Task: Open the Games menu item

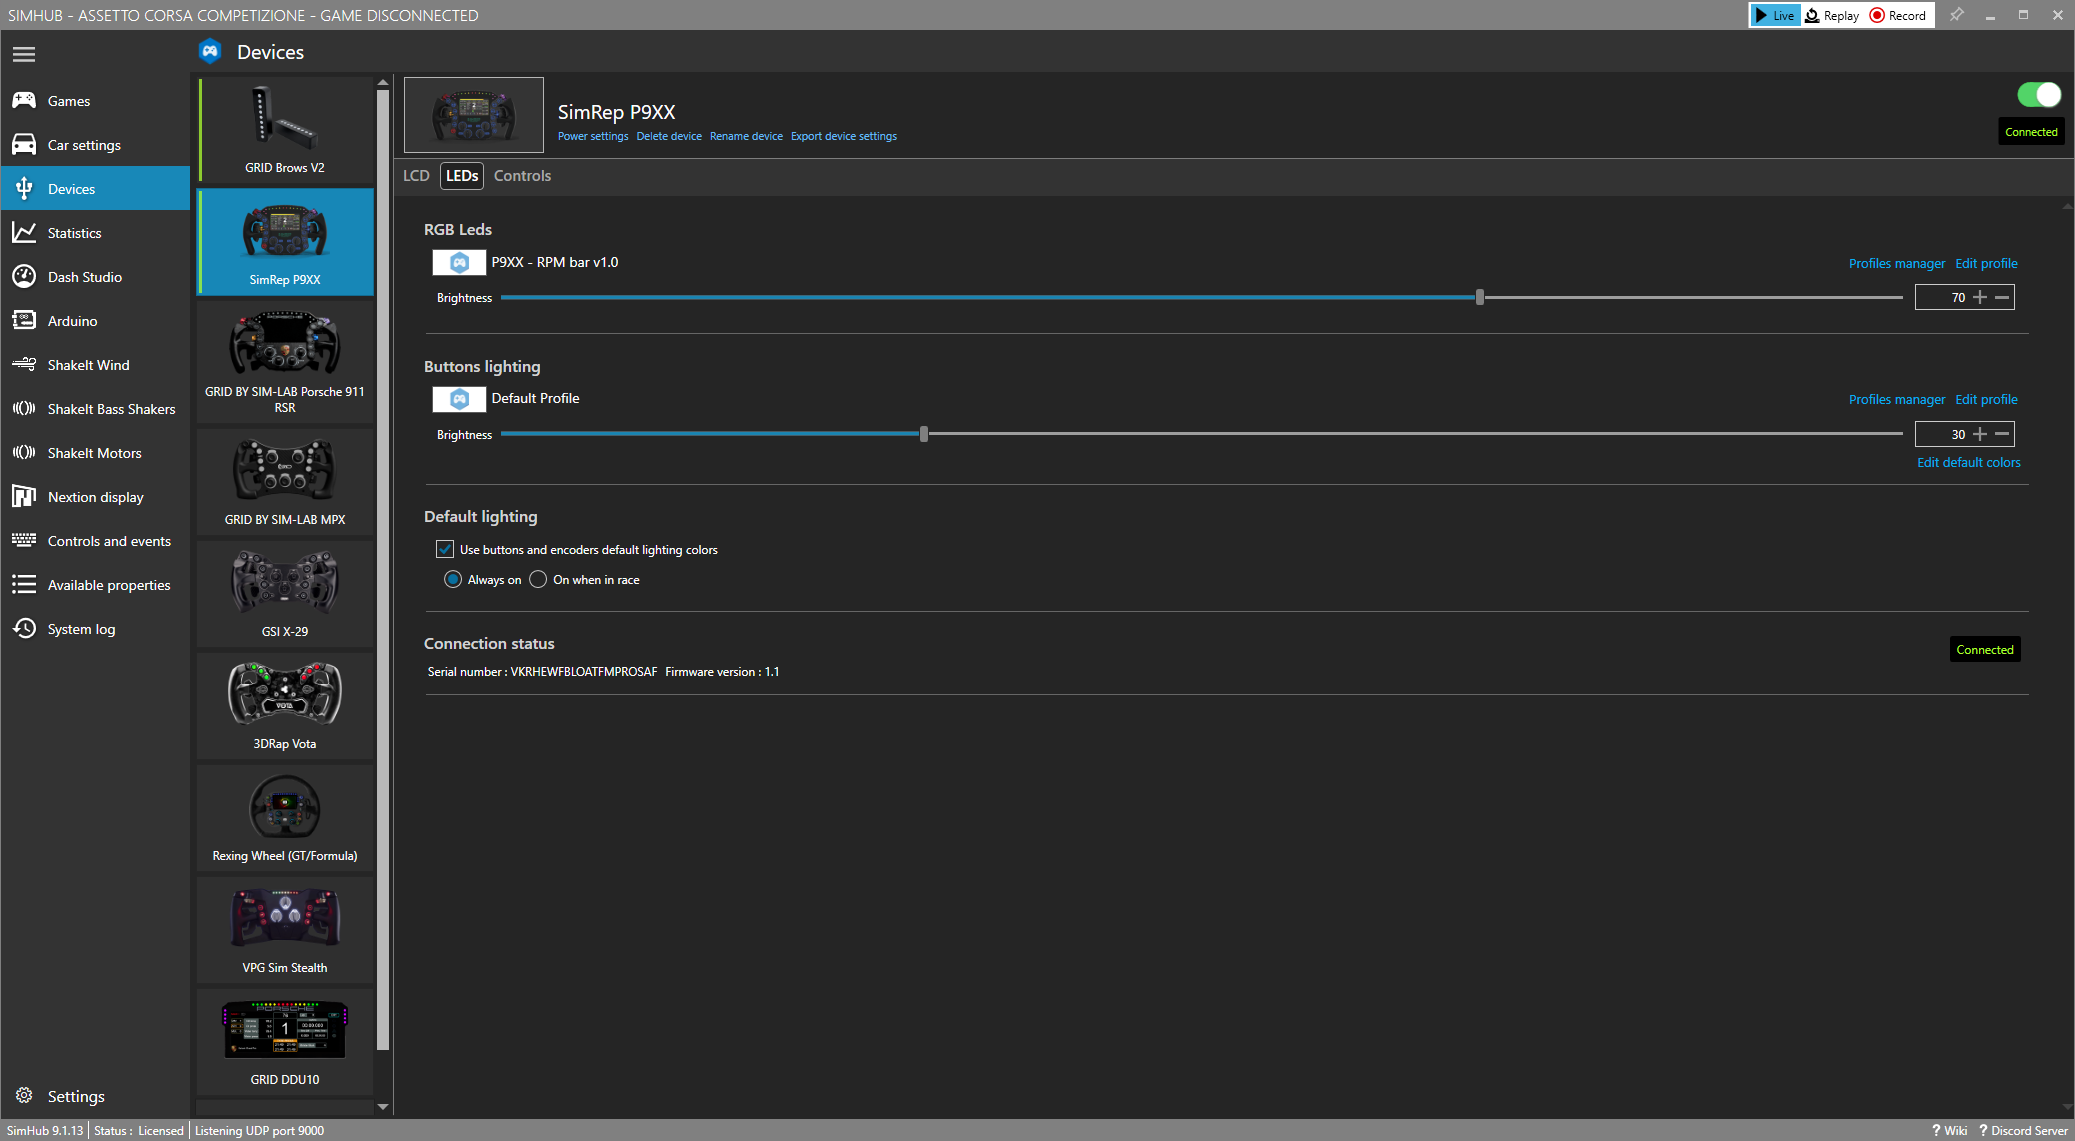Action: 95,100
